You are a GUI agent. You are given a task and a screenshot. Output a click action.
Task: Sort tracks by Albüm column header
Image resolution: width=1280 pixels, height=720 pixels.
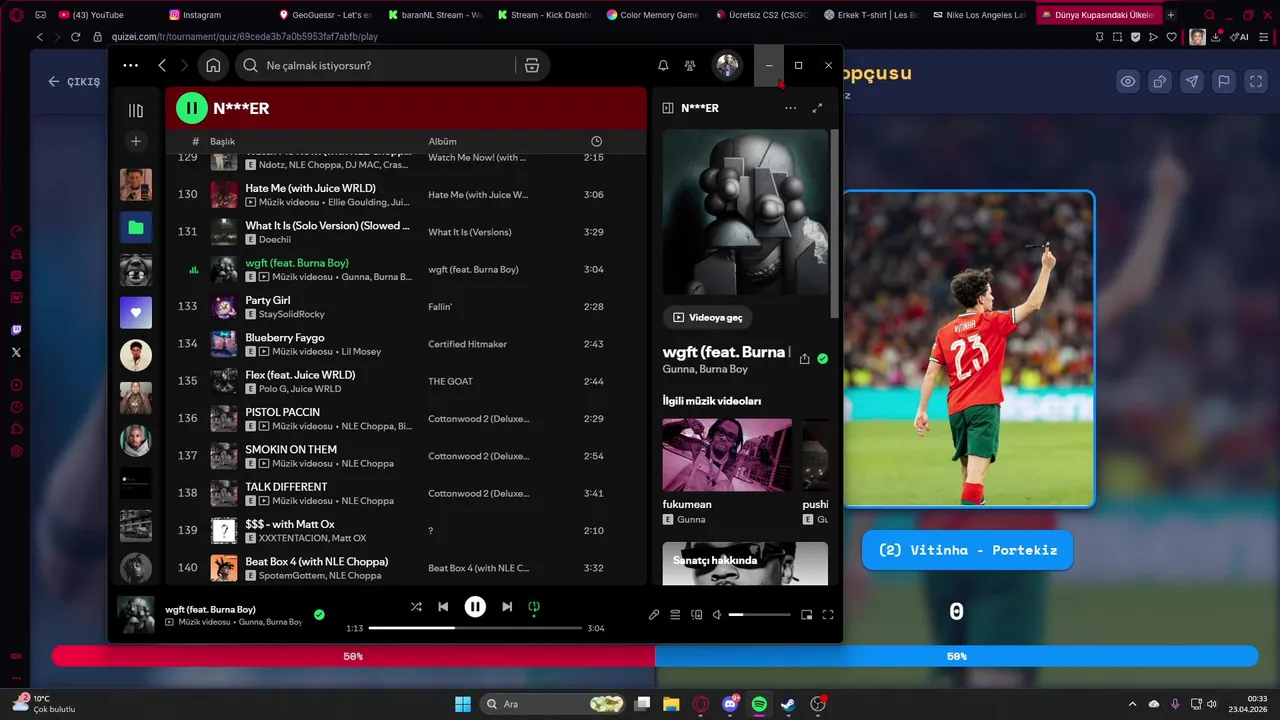(442, 142)
